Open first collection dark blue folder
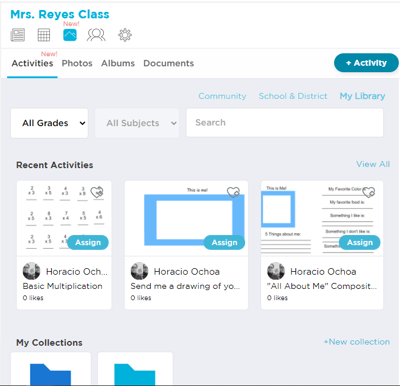 51,374
